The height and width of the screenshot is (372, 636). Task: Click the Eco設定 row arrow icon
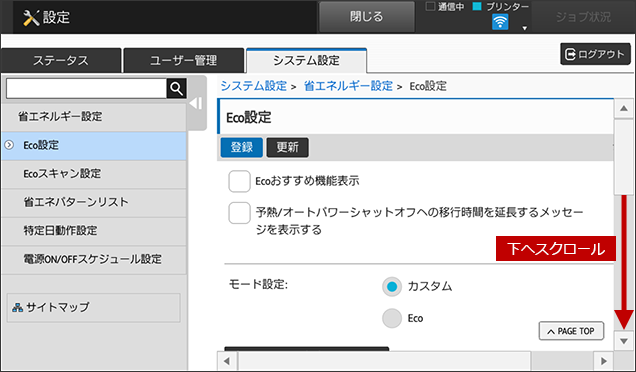tap(9, 145)
